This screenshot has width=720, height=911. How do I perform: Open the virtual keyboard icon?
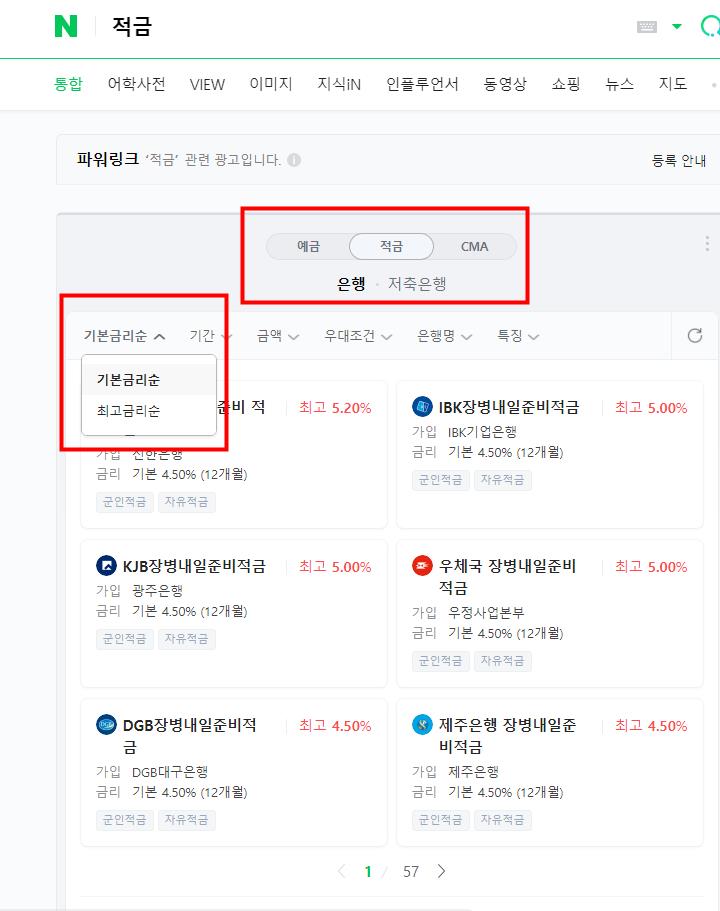(647, 27)
